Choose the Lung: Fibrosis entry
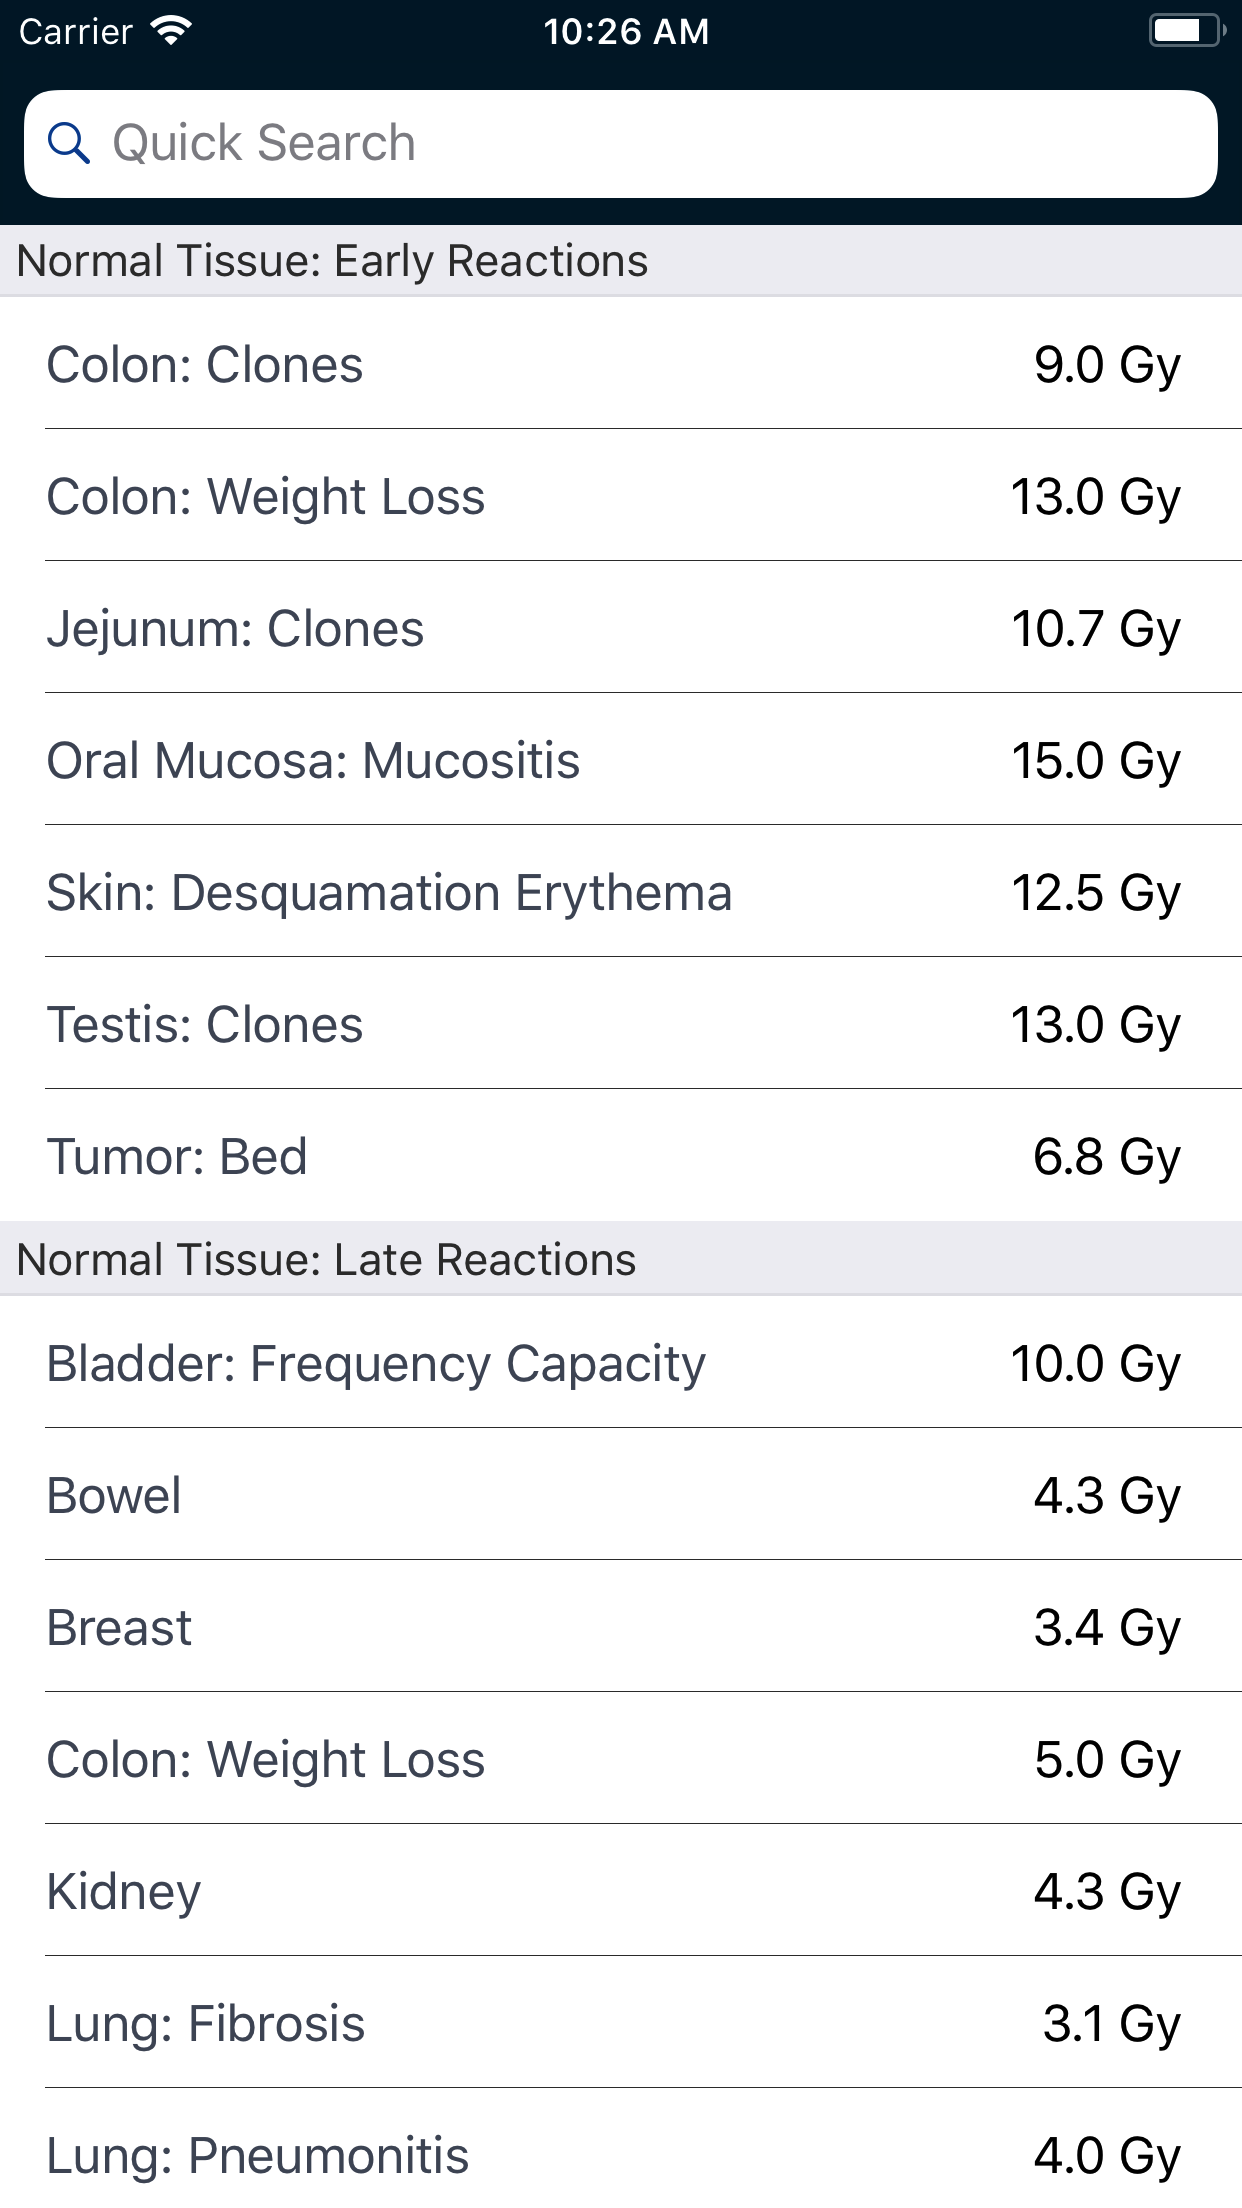 click(621, 2023)
